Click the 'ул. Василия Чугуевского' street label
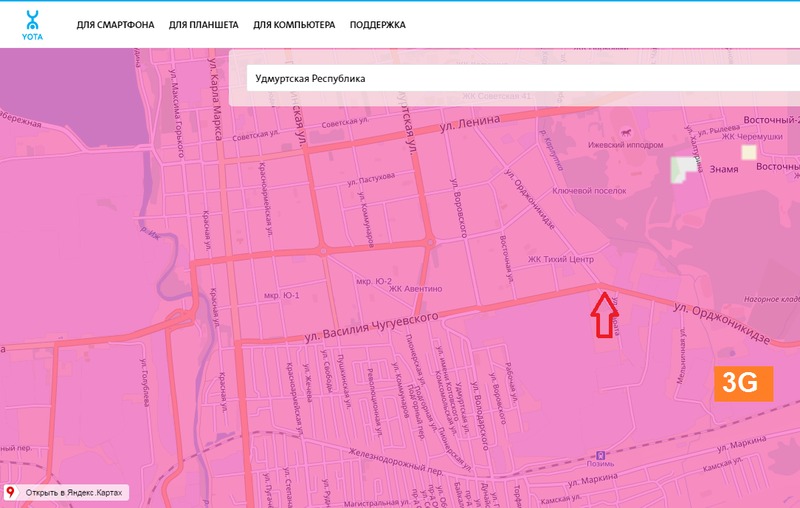Viewport: 800px width, 508px height. (x=371, y=327)
